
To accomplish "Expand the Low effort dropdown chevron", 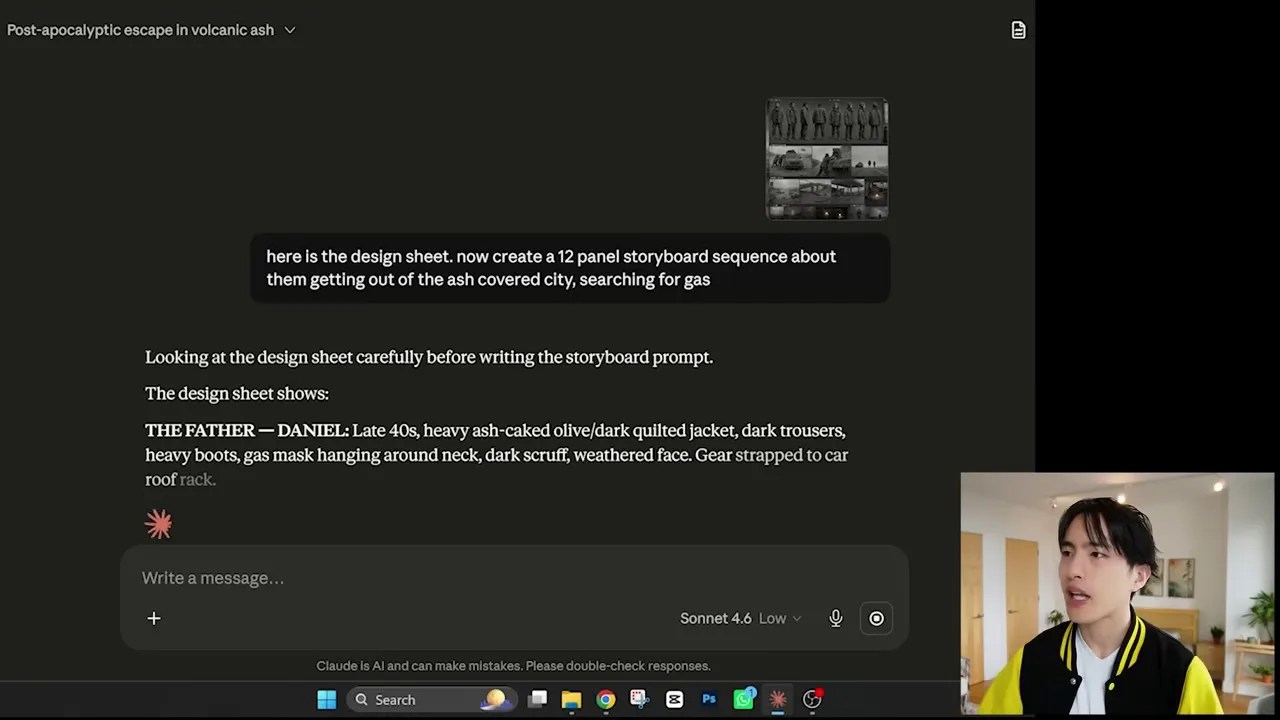I will [x=797, y=618].
